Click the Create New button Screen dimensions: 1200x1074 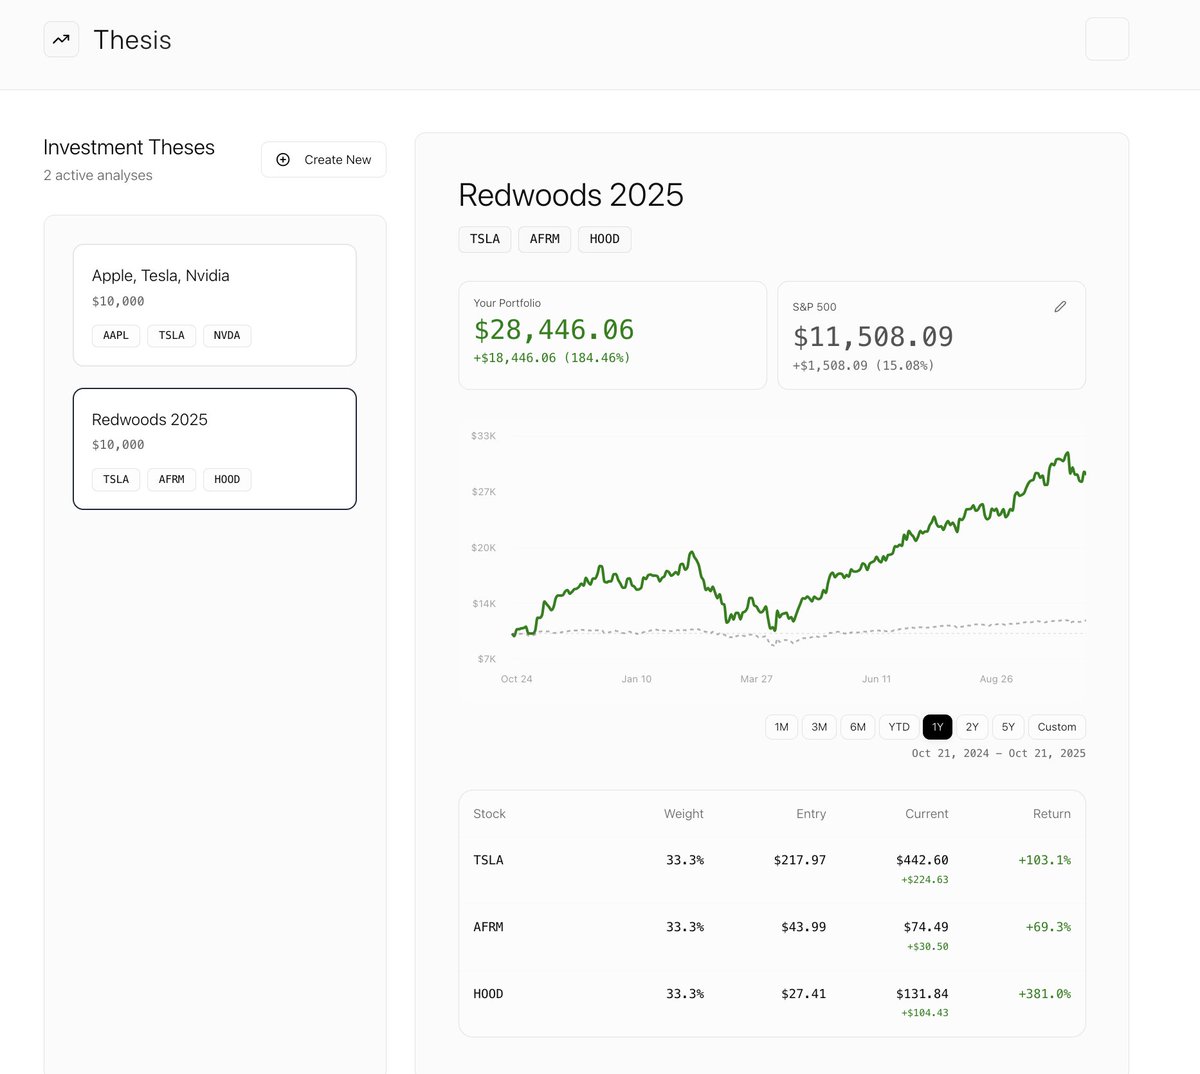[x=324, y=160]
